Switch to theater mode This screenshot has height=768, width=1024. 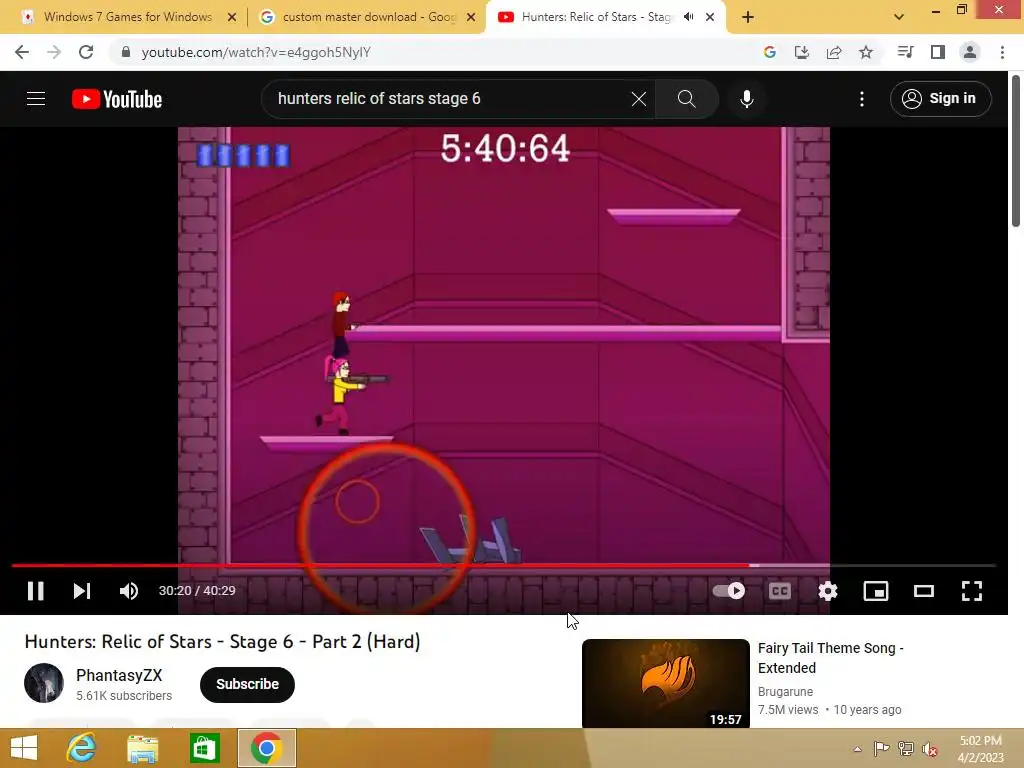pyautogui.click(x=923, y=590)
